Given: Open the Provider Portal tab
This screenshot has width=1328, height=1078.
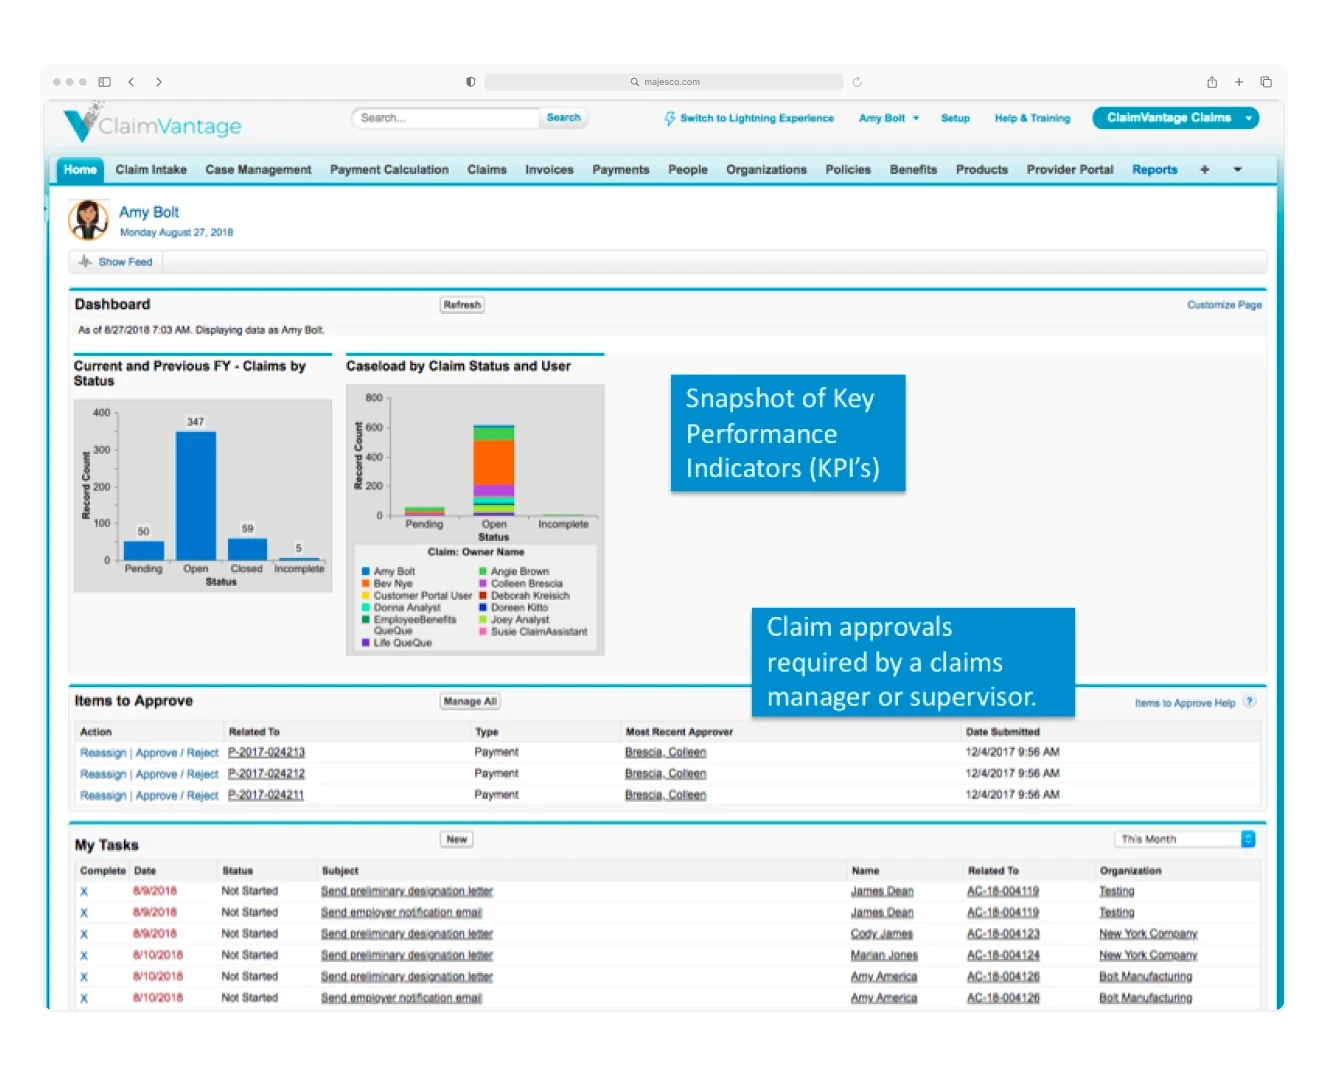Looking at the screenshot, I should coord(1070,170).
